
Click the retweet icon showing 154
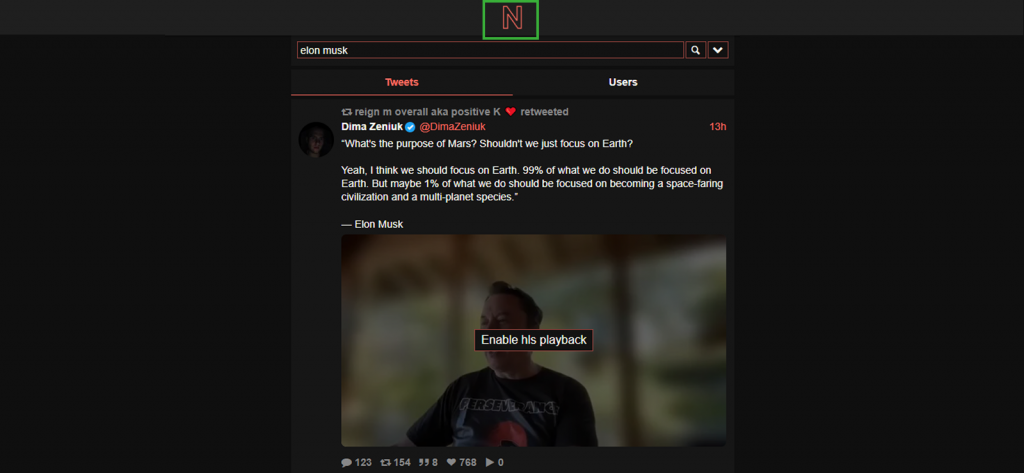pyautogui.click(x=385, y=463)
